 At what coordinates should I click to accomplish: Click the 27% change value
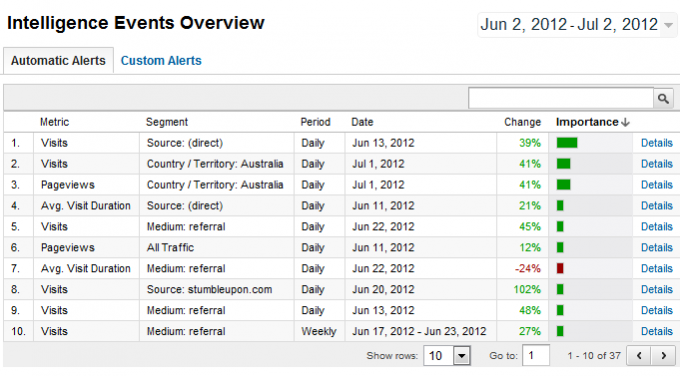coord(530,331)
